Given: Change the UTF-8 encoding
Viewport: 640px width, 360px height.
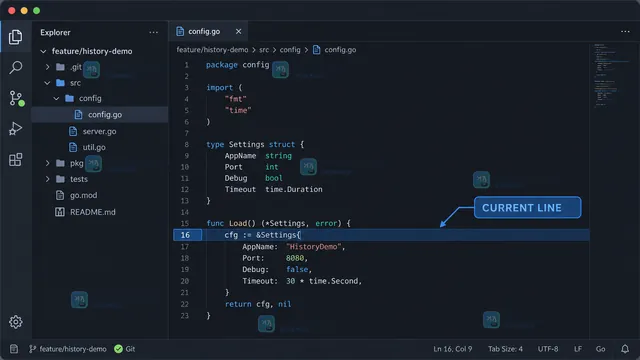Looking at the screenshot, I should (548, 349).
